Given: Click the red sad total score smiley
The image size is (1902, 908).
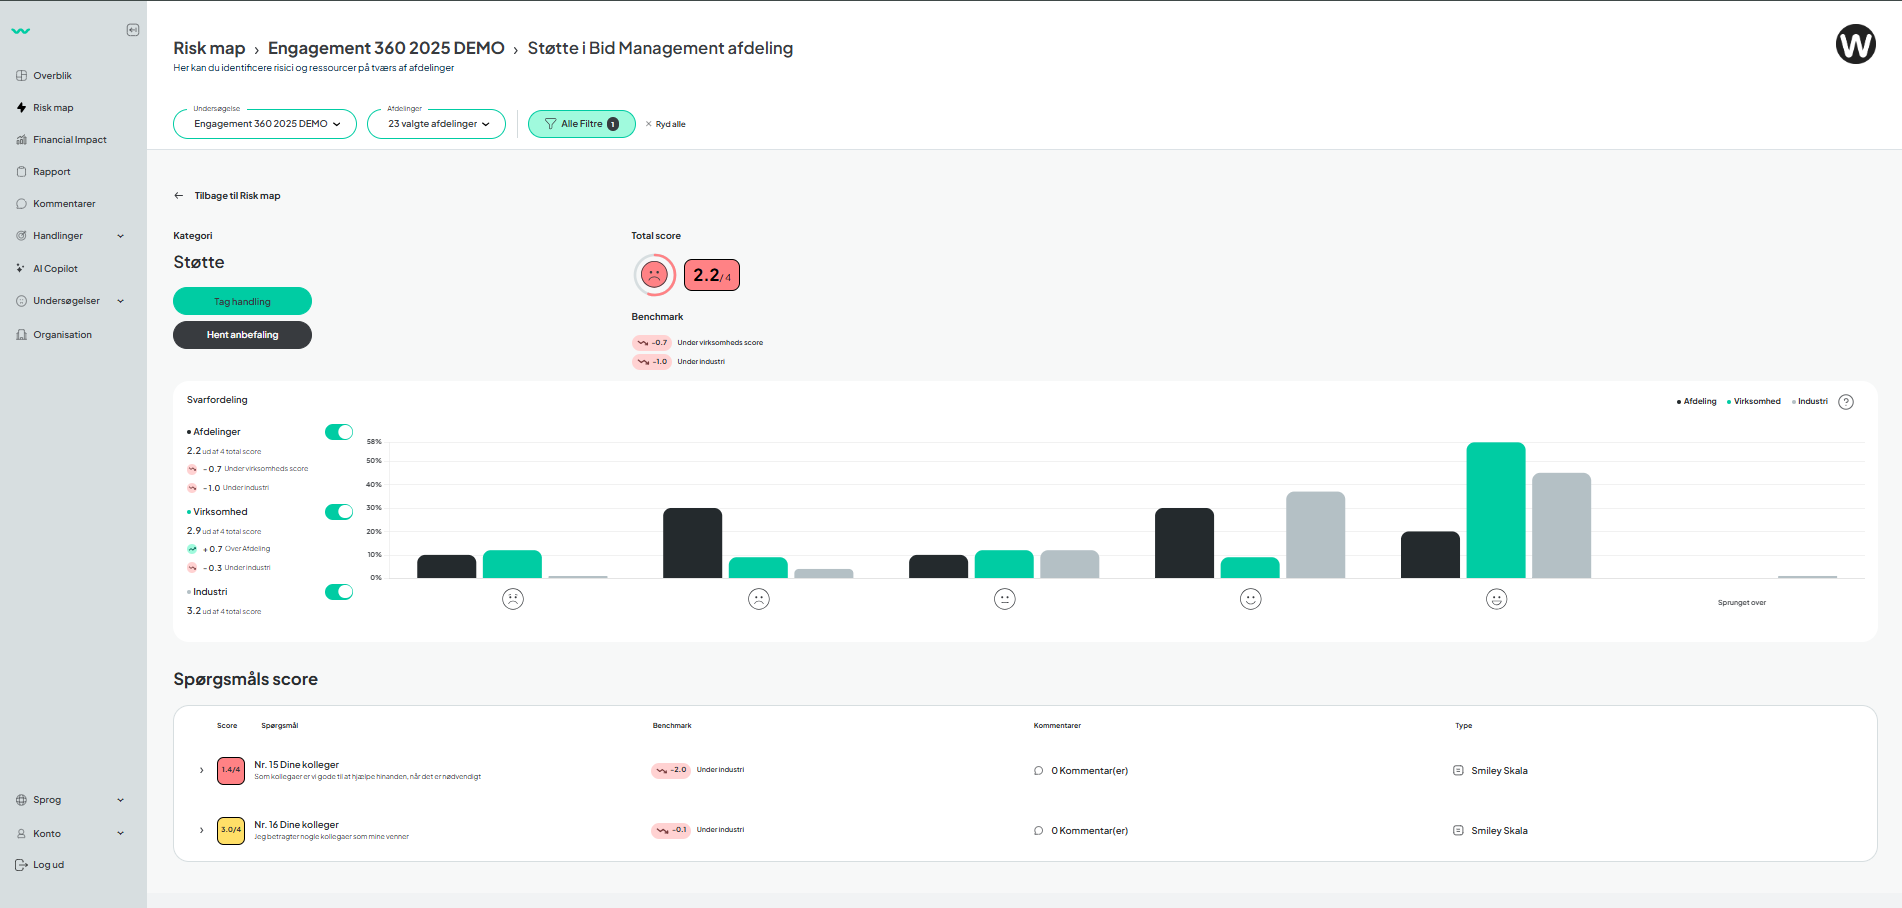Looking at the screenshot, I should (654, 275).
